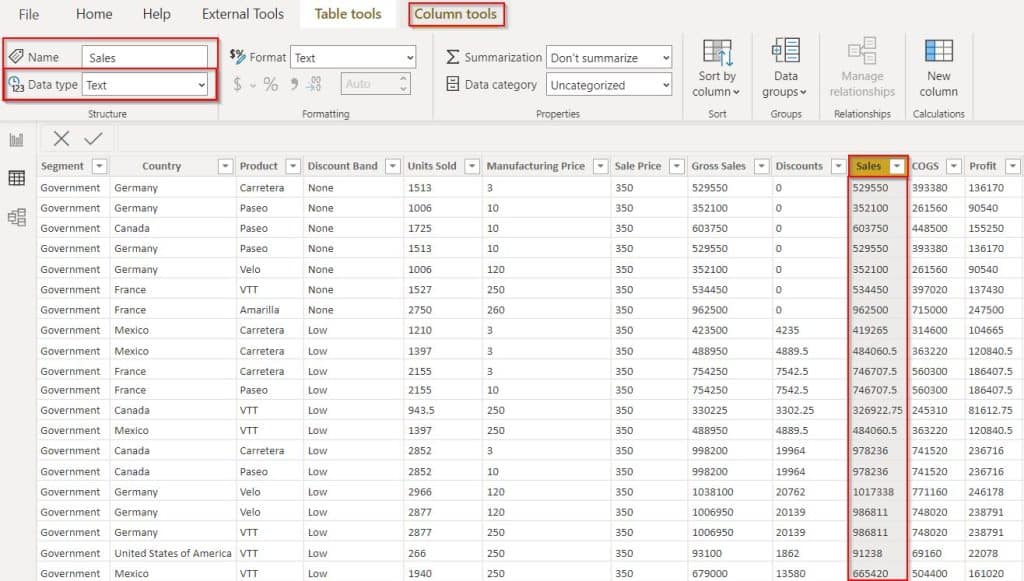Click the 1038100 Gross Sales cell
Screen dimensions: 1024x581
(x=712, y=492)
